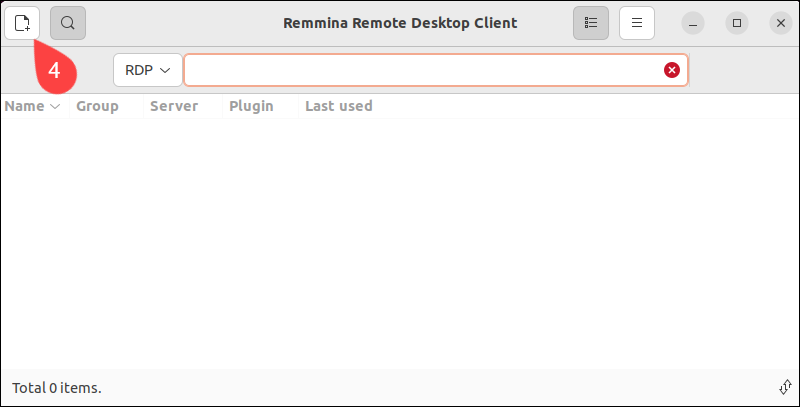Open the hamburger main menu
The image size is (800, 407).
(x=637, y=23)
